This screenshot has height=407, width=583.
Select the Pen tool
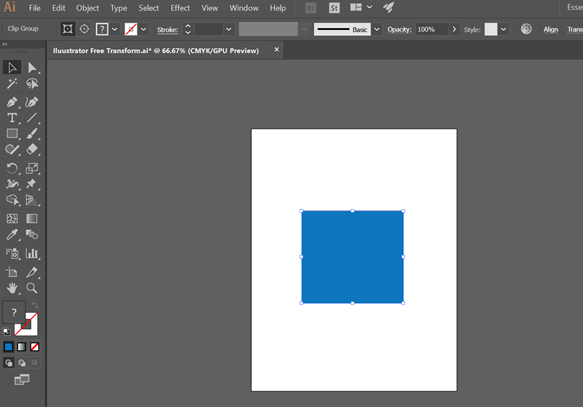(12, 102)
